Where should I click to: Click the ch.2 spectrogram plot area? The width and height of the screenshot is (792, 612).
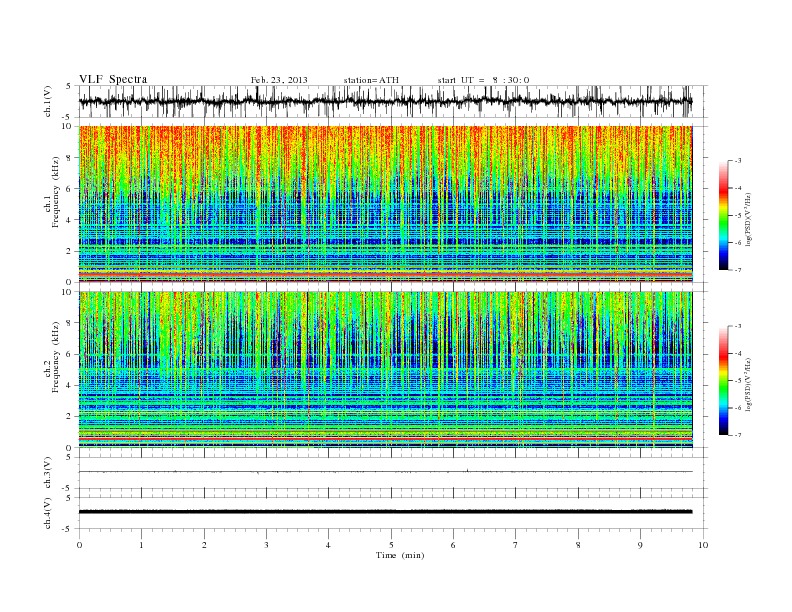tap(385, 369)
